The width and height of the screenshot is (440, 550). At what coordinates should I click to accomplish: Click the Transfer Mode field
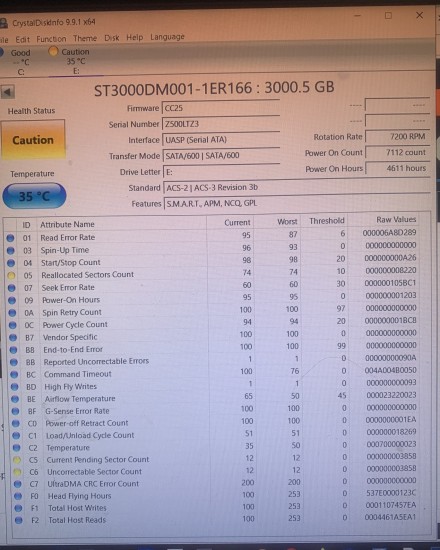pyautogui.click(x=221, y=155)
